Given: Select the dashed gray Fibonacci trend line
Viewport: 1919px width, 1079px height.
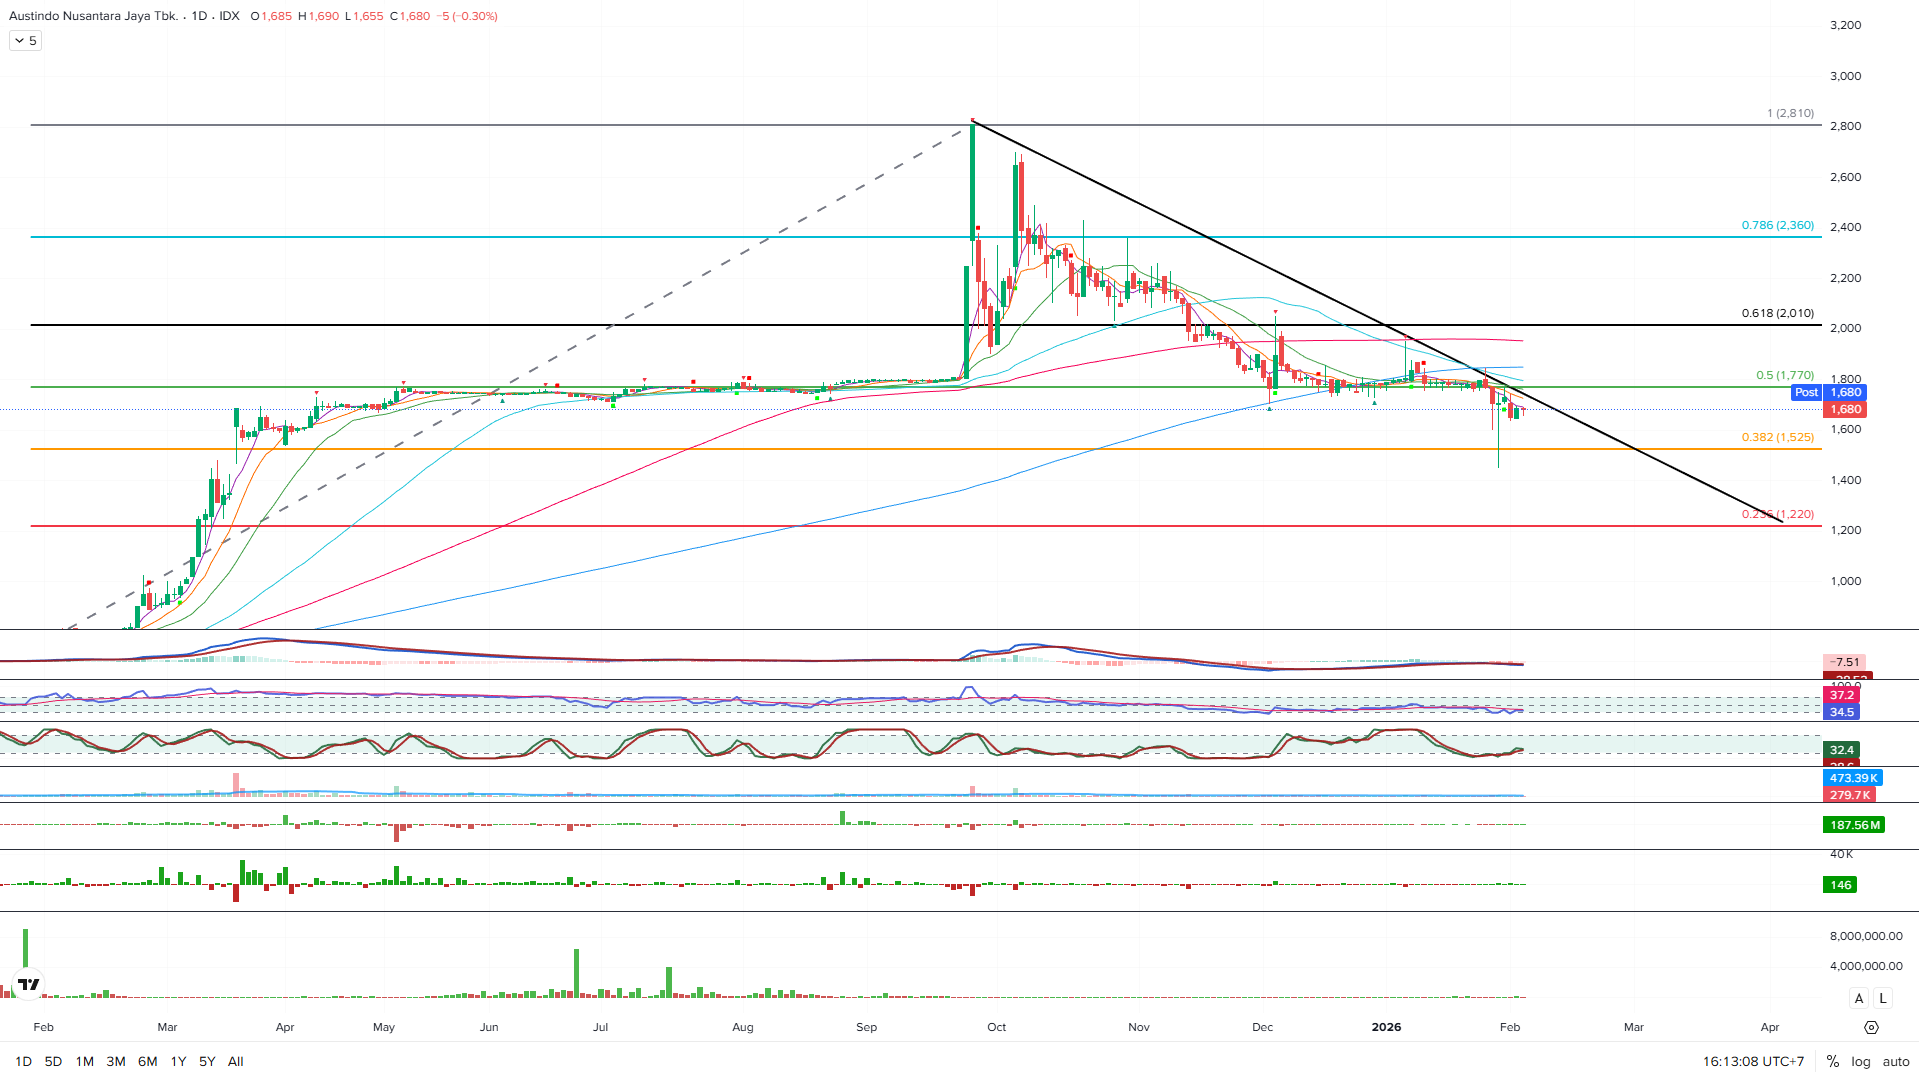Looking at the screenshot, I should pos(520,376).
